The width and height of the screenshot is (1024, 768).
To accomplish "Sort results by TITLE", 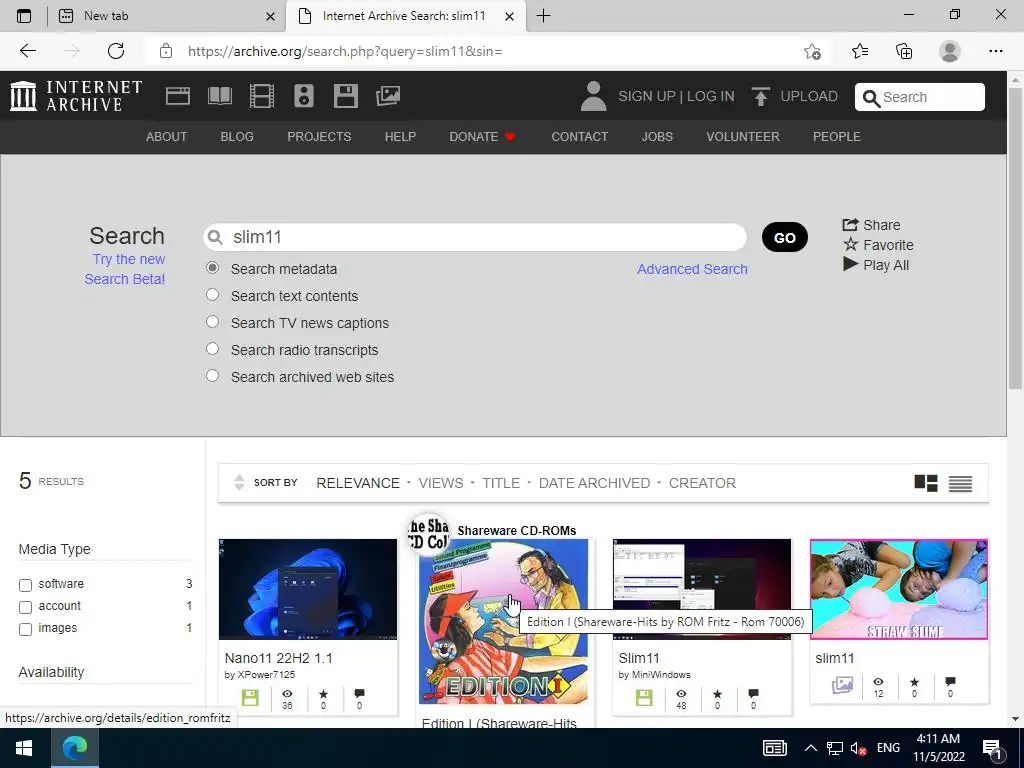I will (x=501, y=483).
